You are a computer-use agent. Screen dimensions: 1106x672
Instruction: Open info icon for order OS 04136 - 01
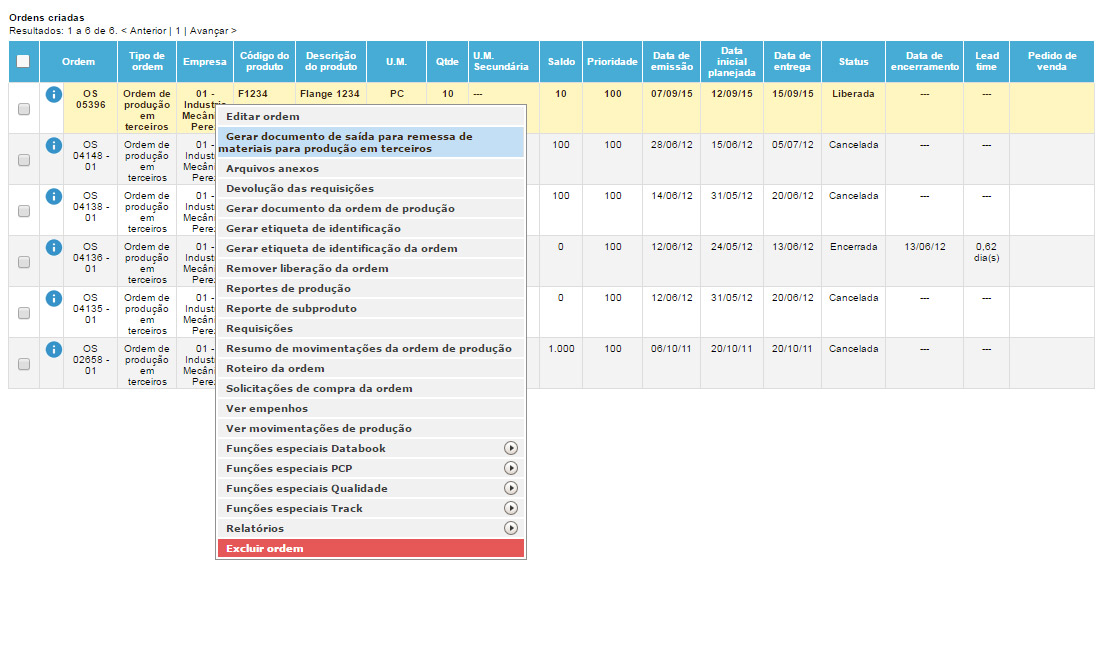54,248
